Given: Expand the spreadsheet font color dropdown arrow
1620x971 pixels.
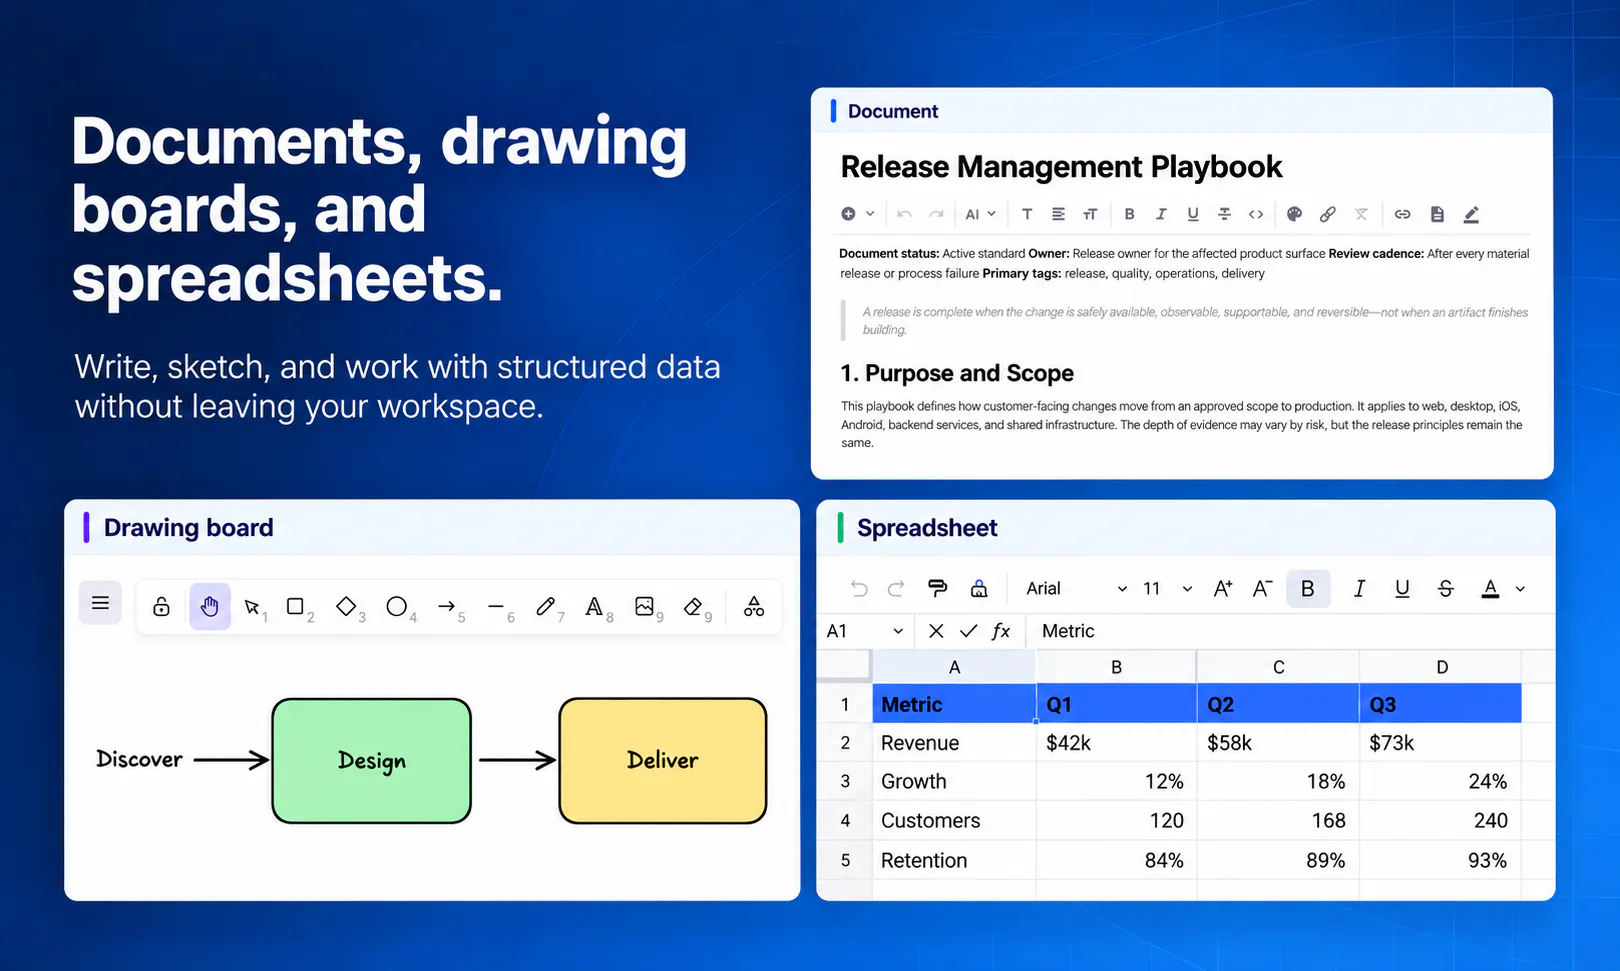Looking at the screenshot, I should click(x=1520, y=589).
